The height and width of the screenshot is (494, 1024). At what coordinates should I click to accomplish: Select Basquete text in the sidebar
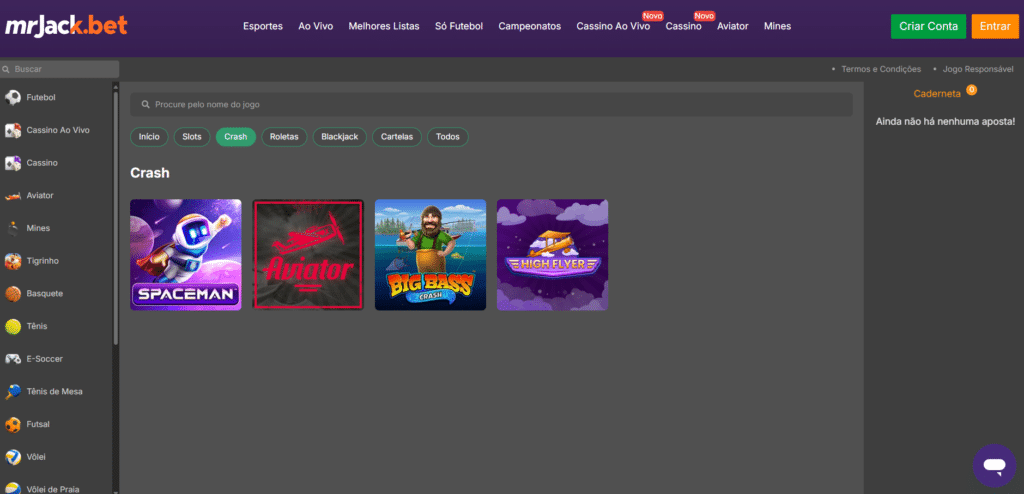tap(44, 293)
